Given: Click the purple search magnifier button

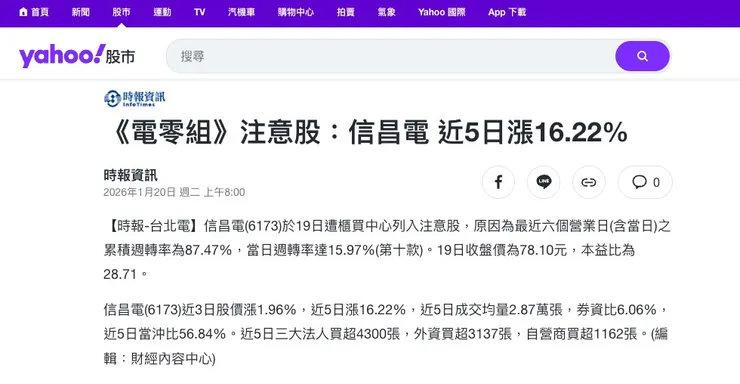Looking at the screenshot, I should coord(642,56).
